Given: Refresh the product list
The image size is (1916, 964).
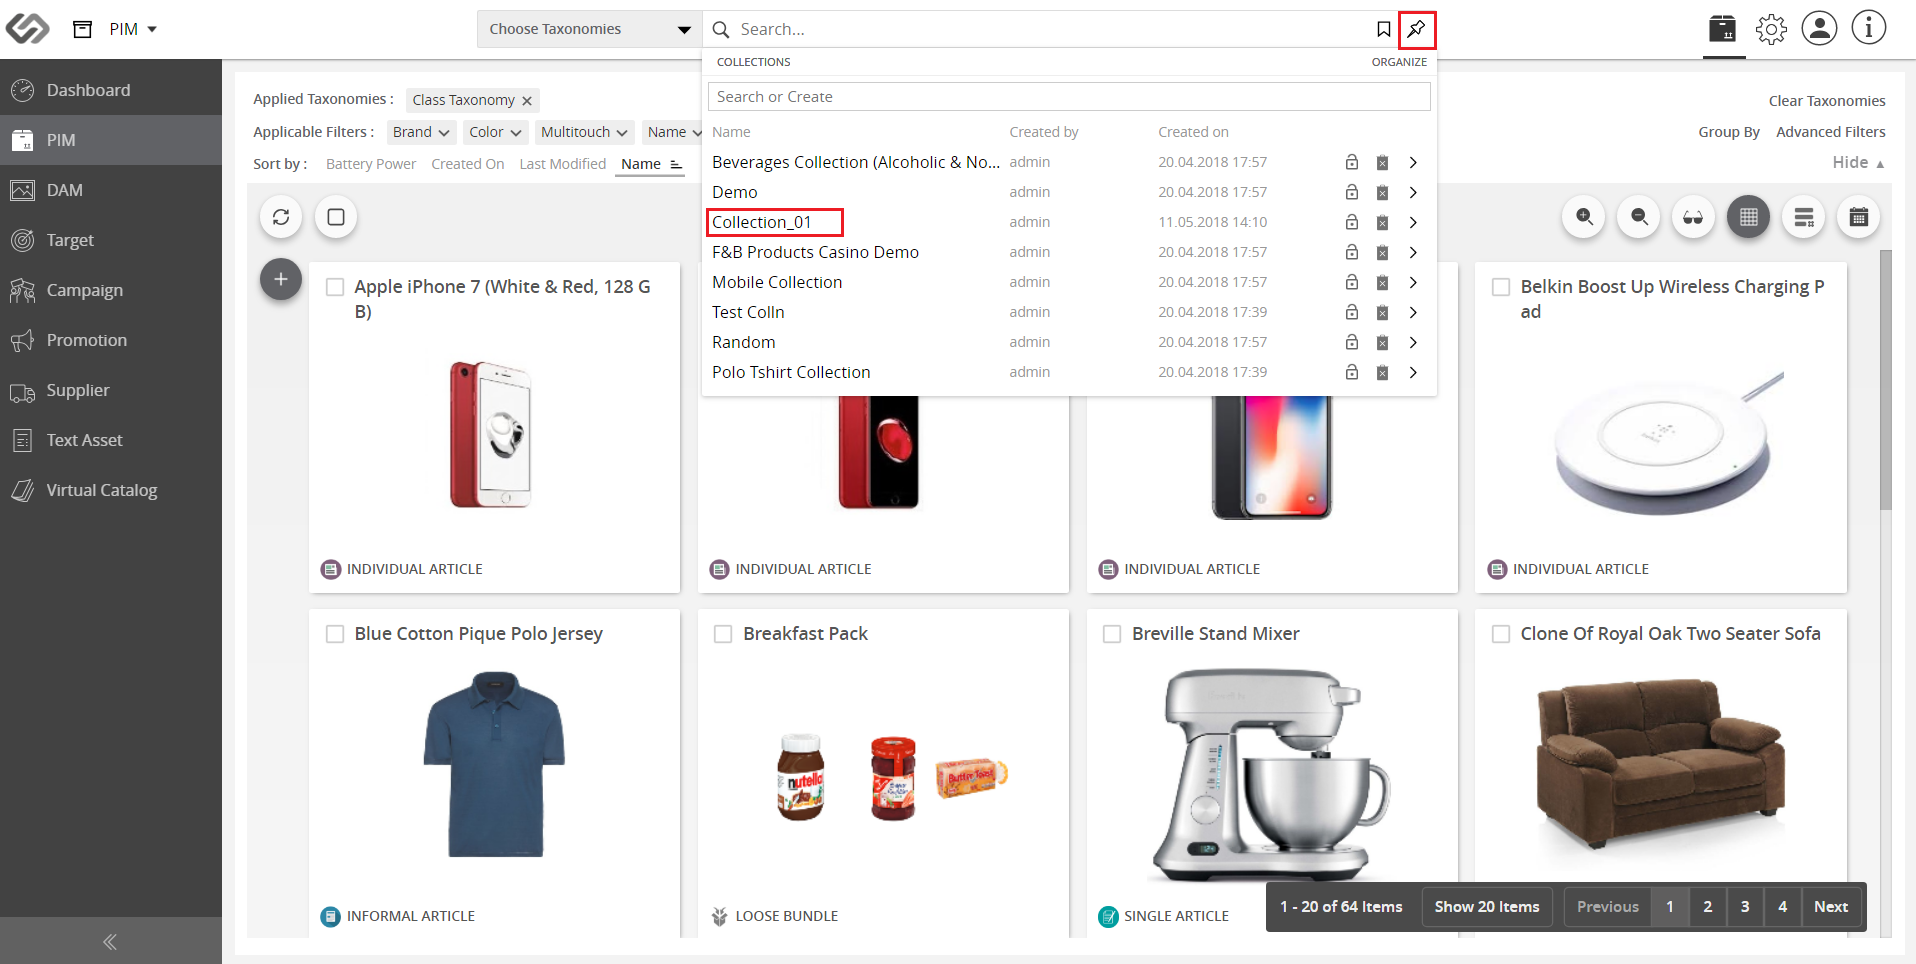Looking at the screenshot, I should point(281,217).
